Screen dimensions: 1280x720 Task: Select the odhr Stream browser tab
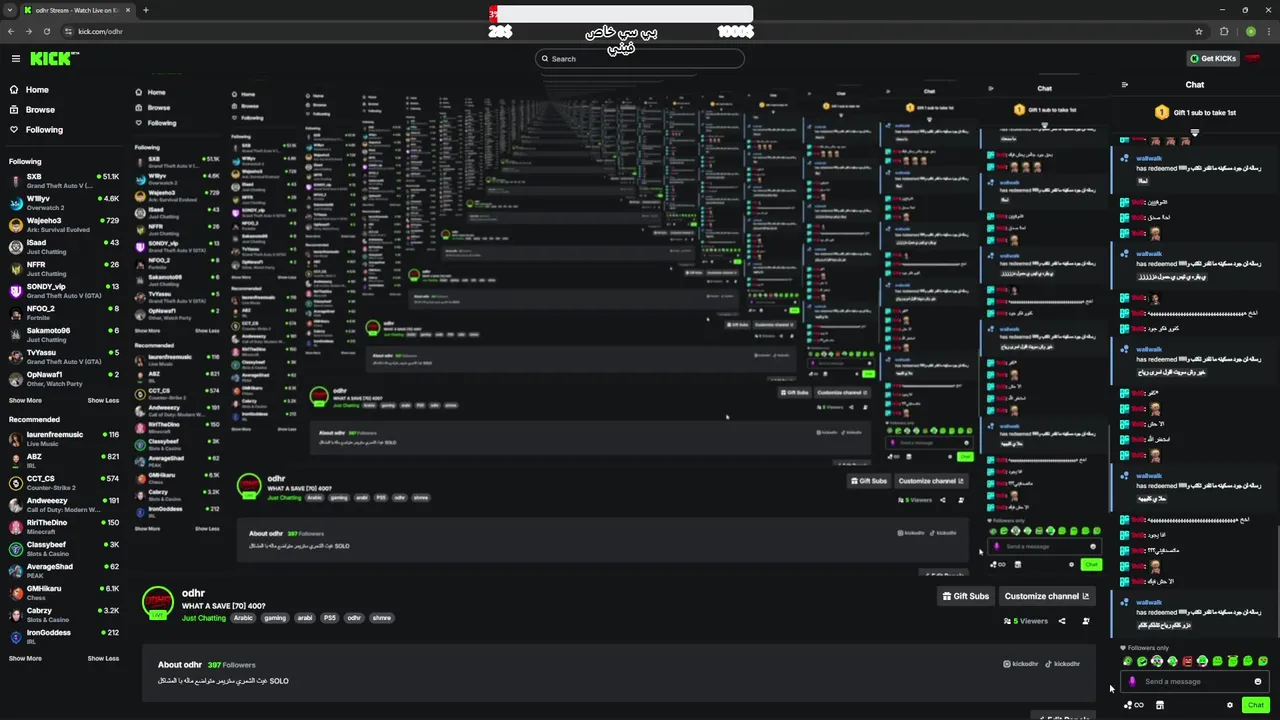(76, 10)
